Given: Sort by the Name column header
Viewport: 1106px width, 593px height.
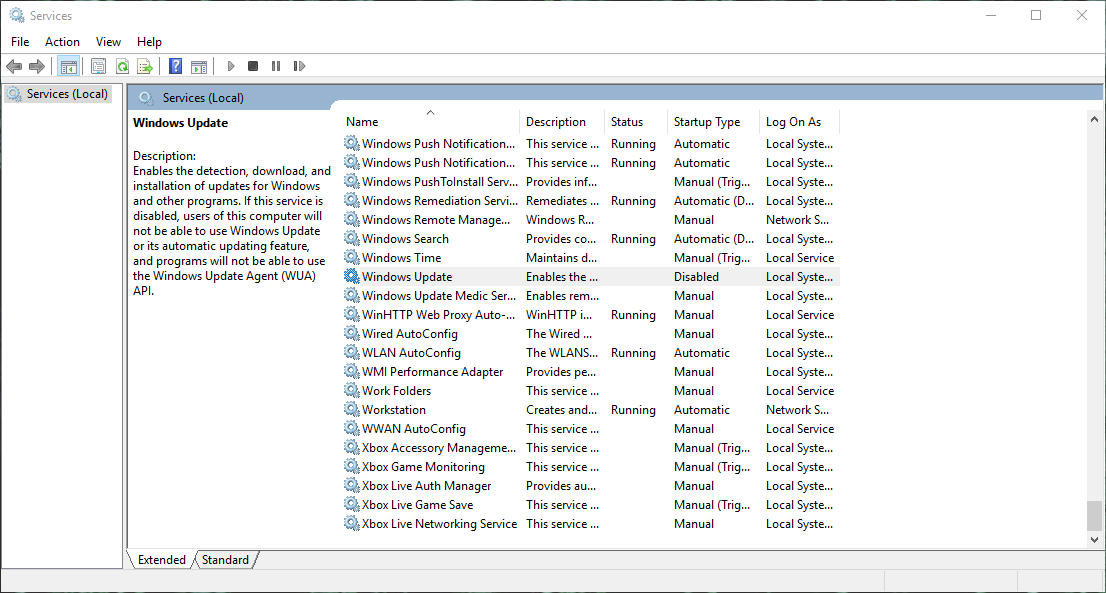Looking at the screenshot, I should click(x=431, y=122).
